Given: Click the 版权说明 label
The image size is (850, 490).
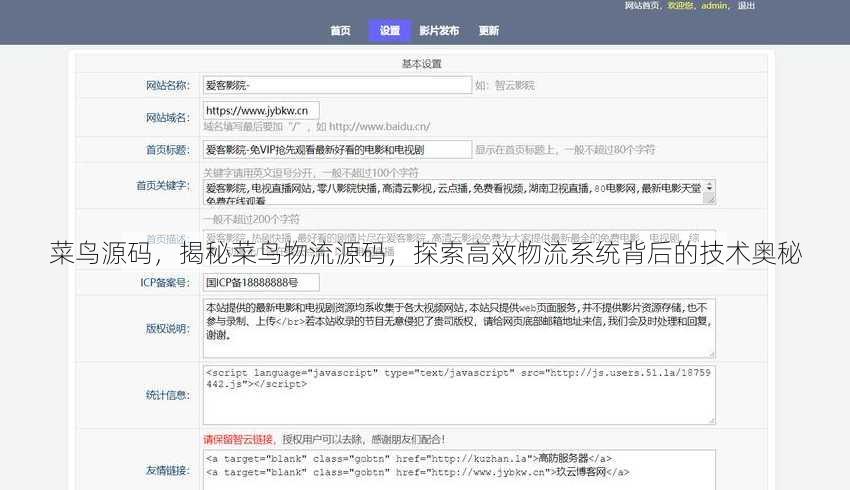Looking at the screenshot, I should tap(168, 328).
